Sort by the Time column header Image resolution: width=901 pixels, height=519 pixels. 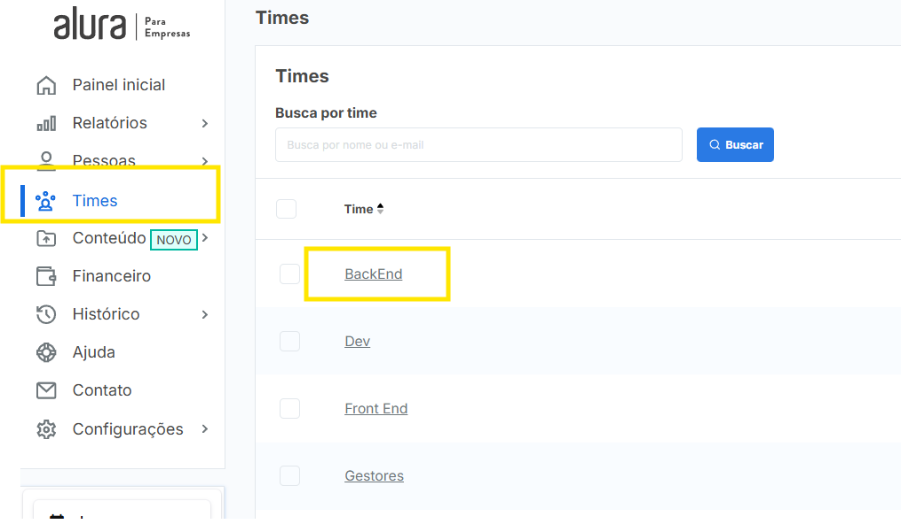364,209
